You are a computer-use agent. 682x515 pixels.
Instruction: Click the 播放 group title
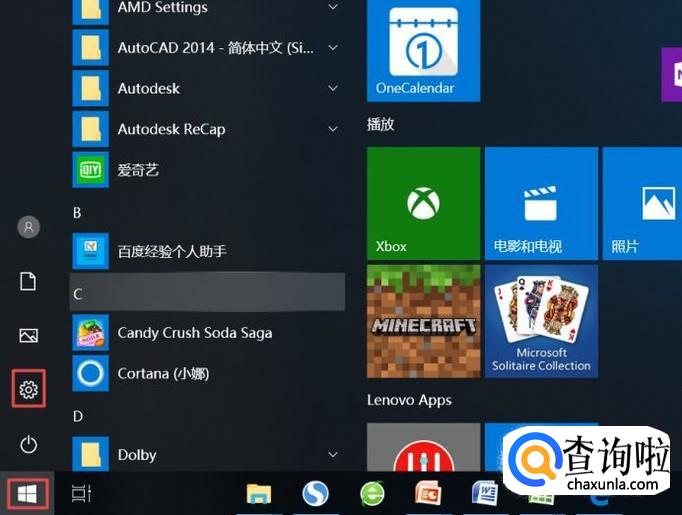click(x=380, y=124)
